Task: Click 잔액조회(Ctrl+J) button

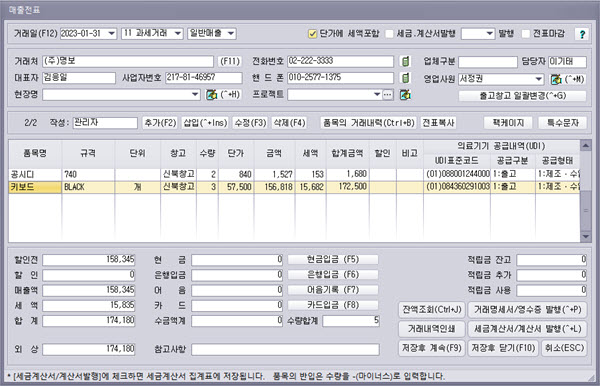Action: [432, 309]
